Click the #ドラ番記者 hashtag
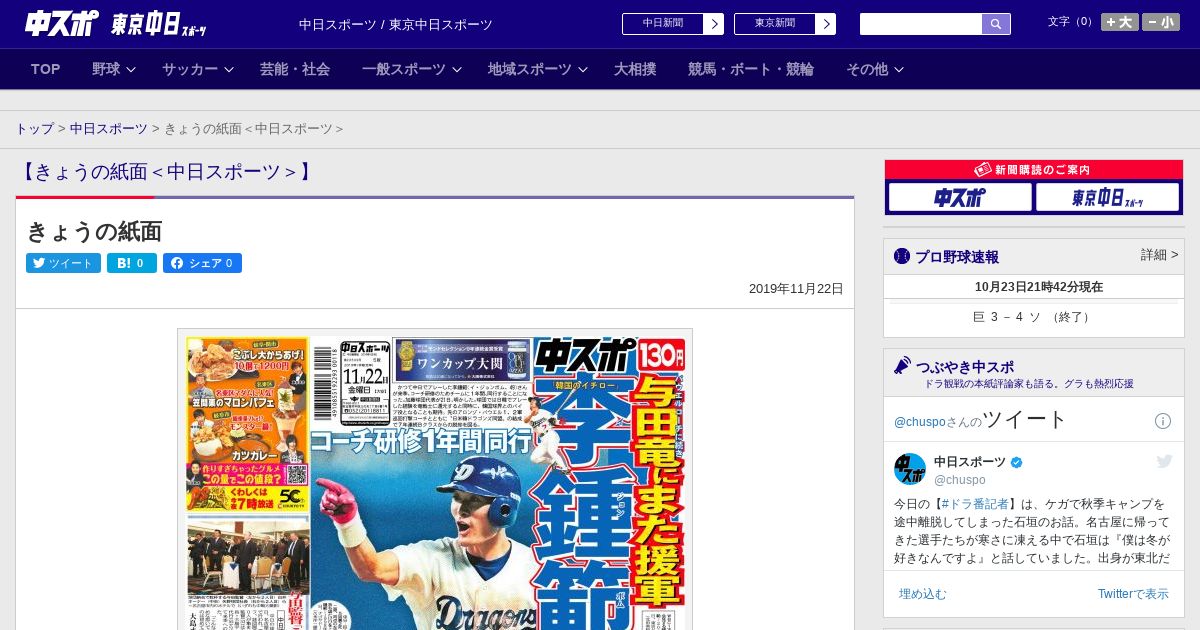The width and height of the screenshot is (1200, 630). (976, 504)
